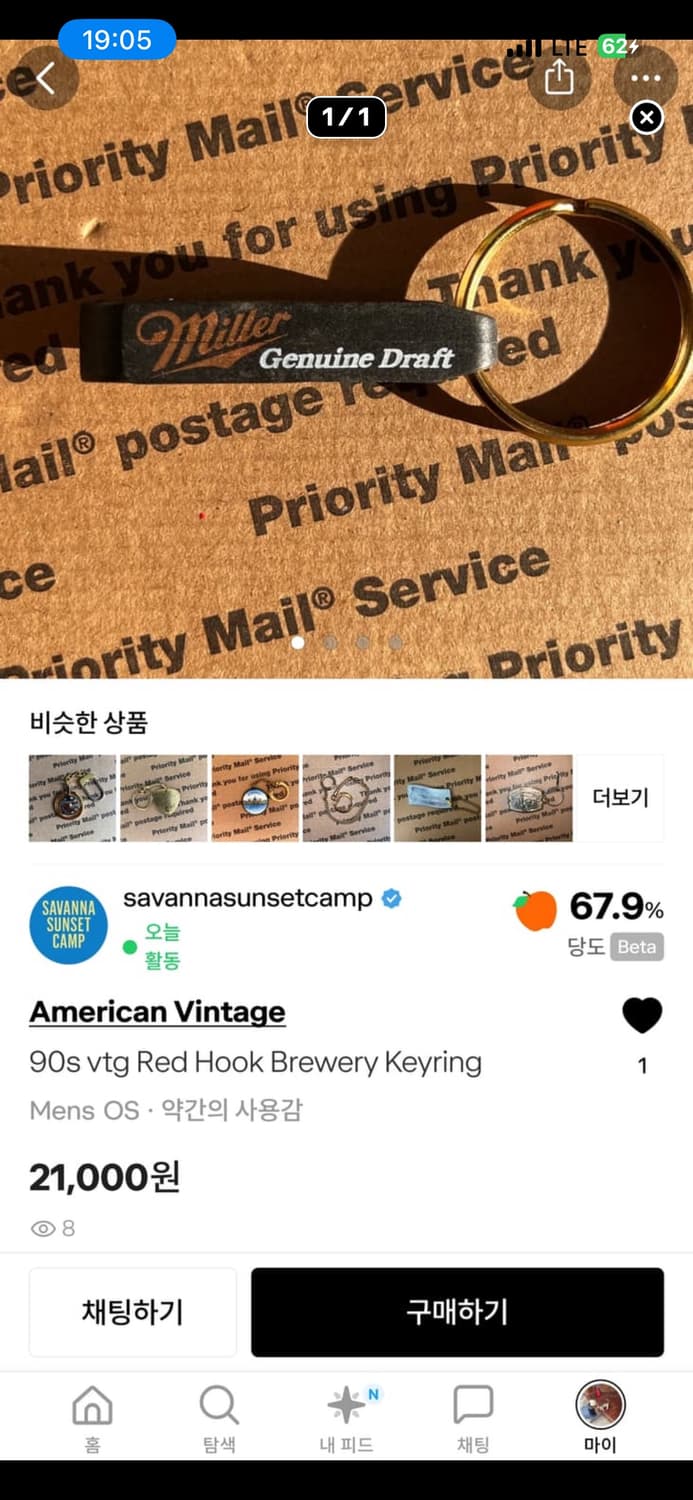This screenshot has height=1500, width=693.
Task: Expand similar items with 더보기
Action: click(621, 797)
